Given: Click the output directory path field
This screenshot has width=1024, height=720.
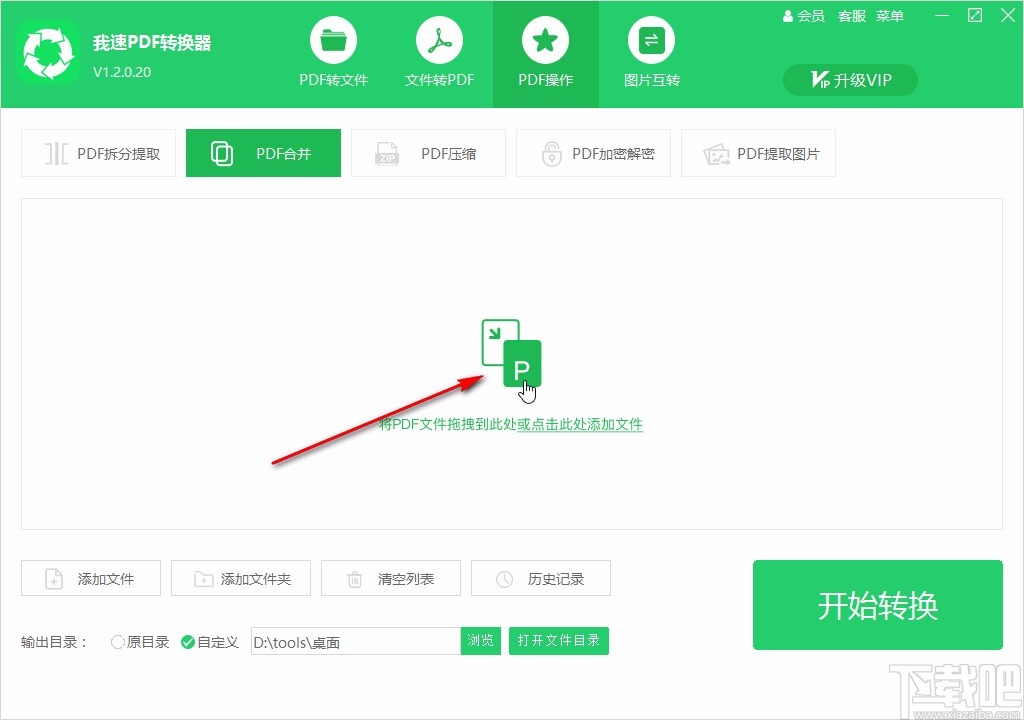Looking at the screenshot, I should click(x=355, y=641).
